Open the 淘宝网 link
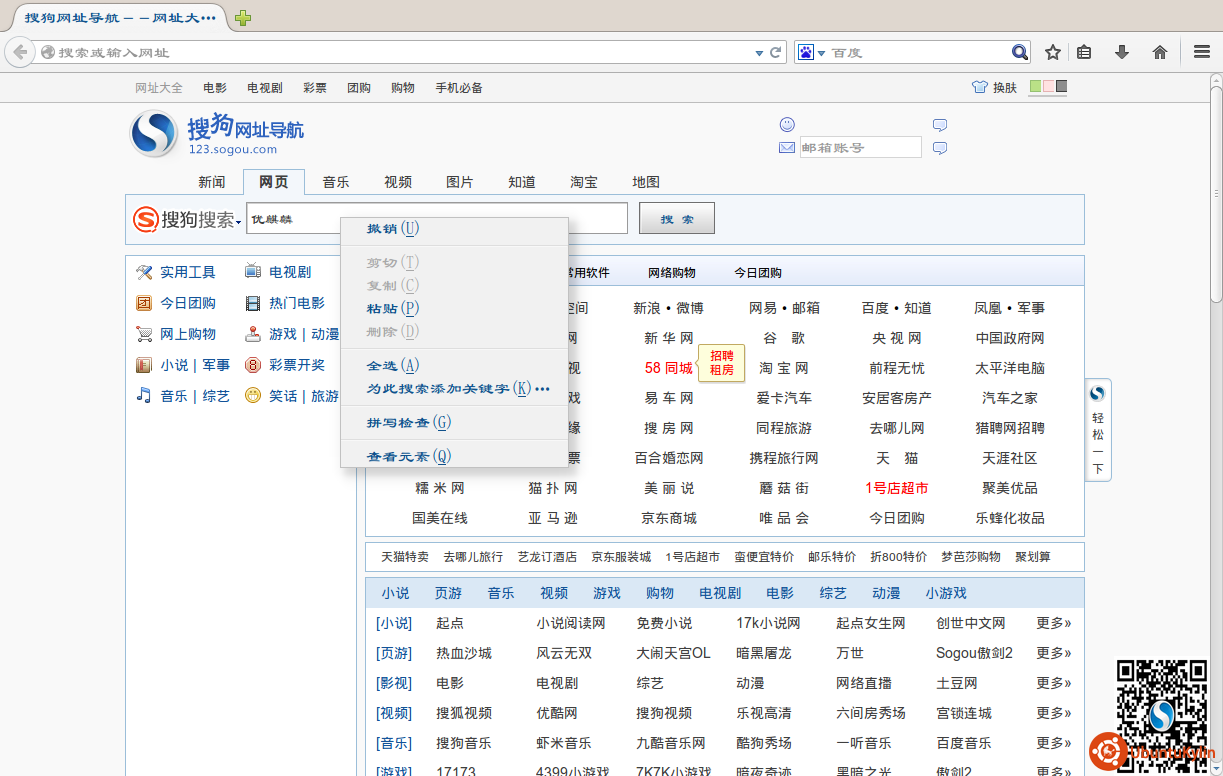1223x776 pixels. click(783, 368)
